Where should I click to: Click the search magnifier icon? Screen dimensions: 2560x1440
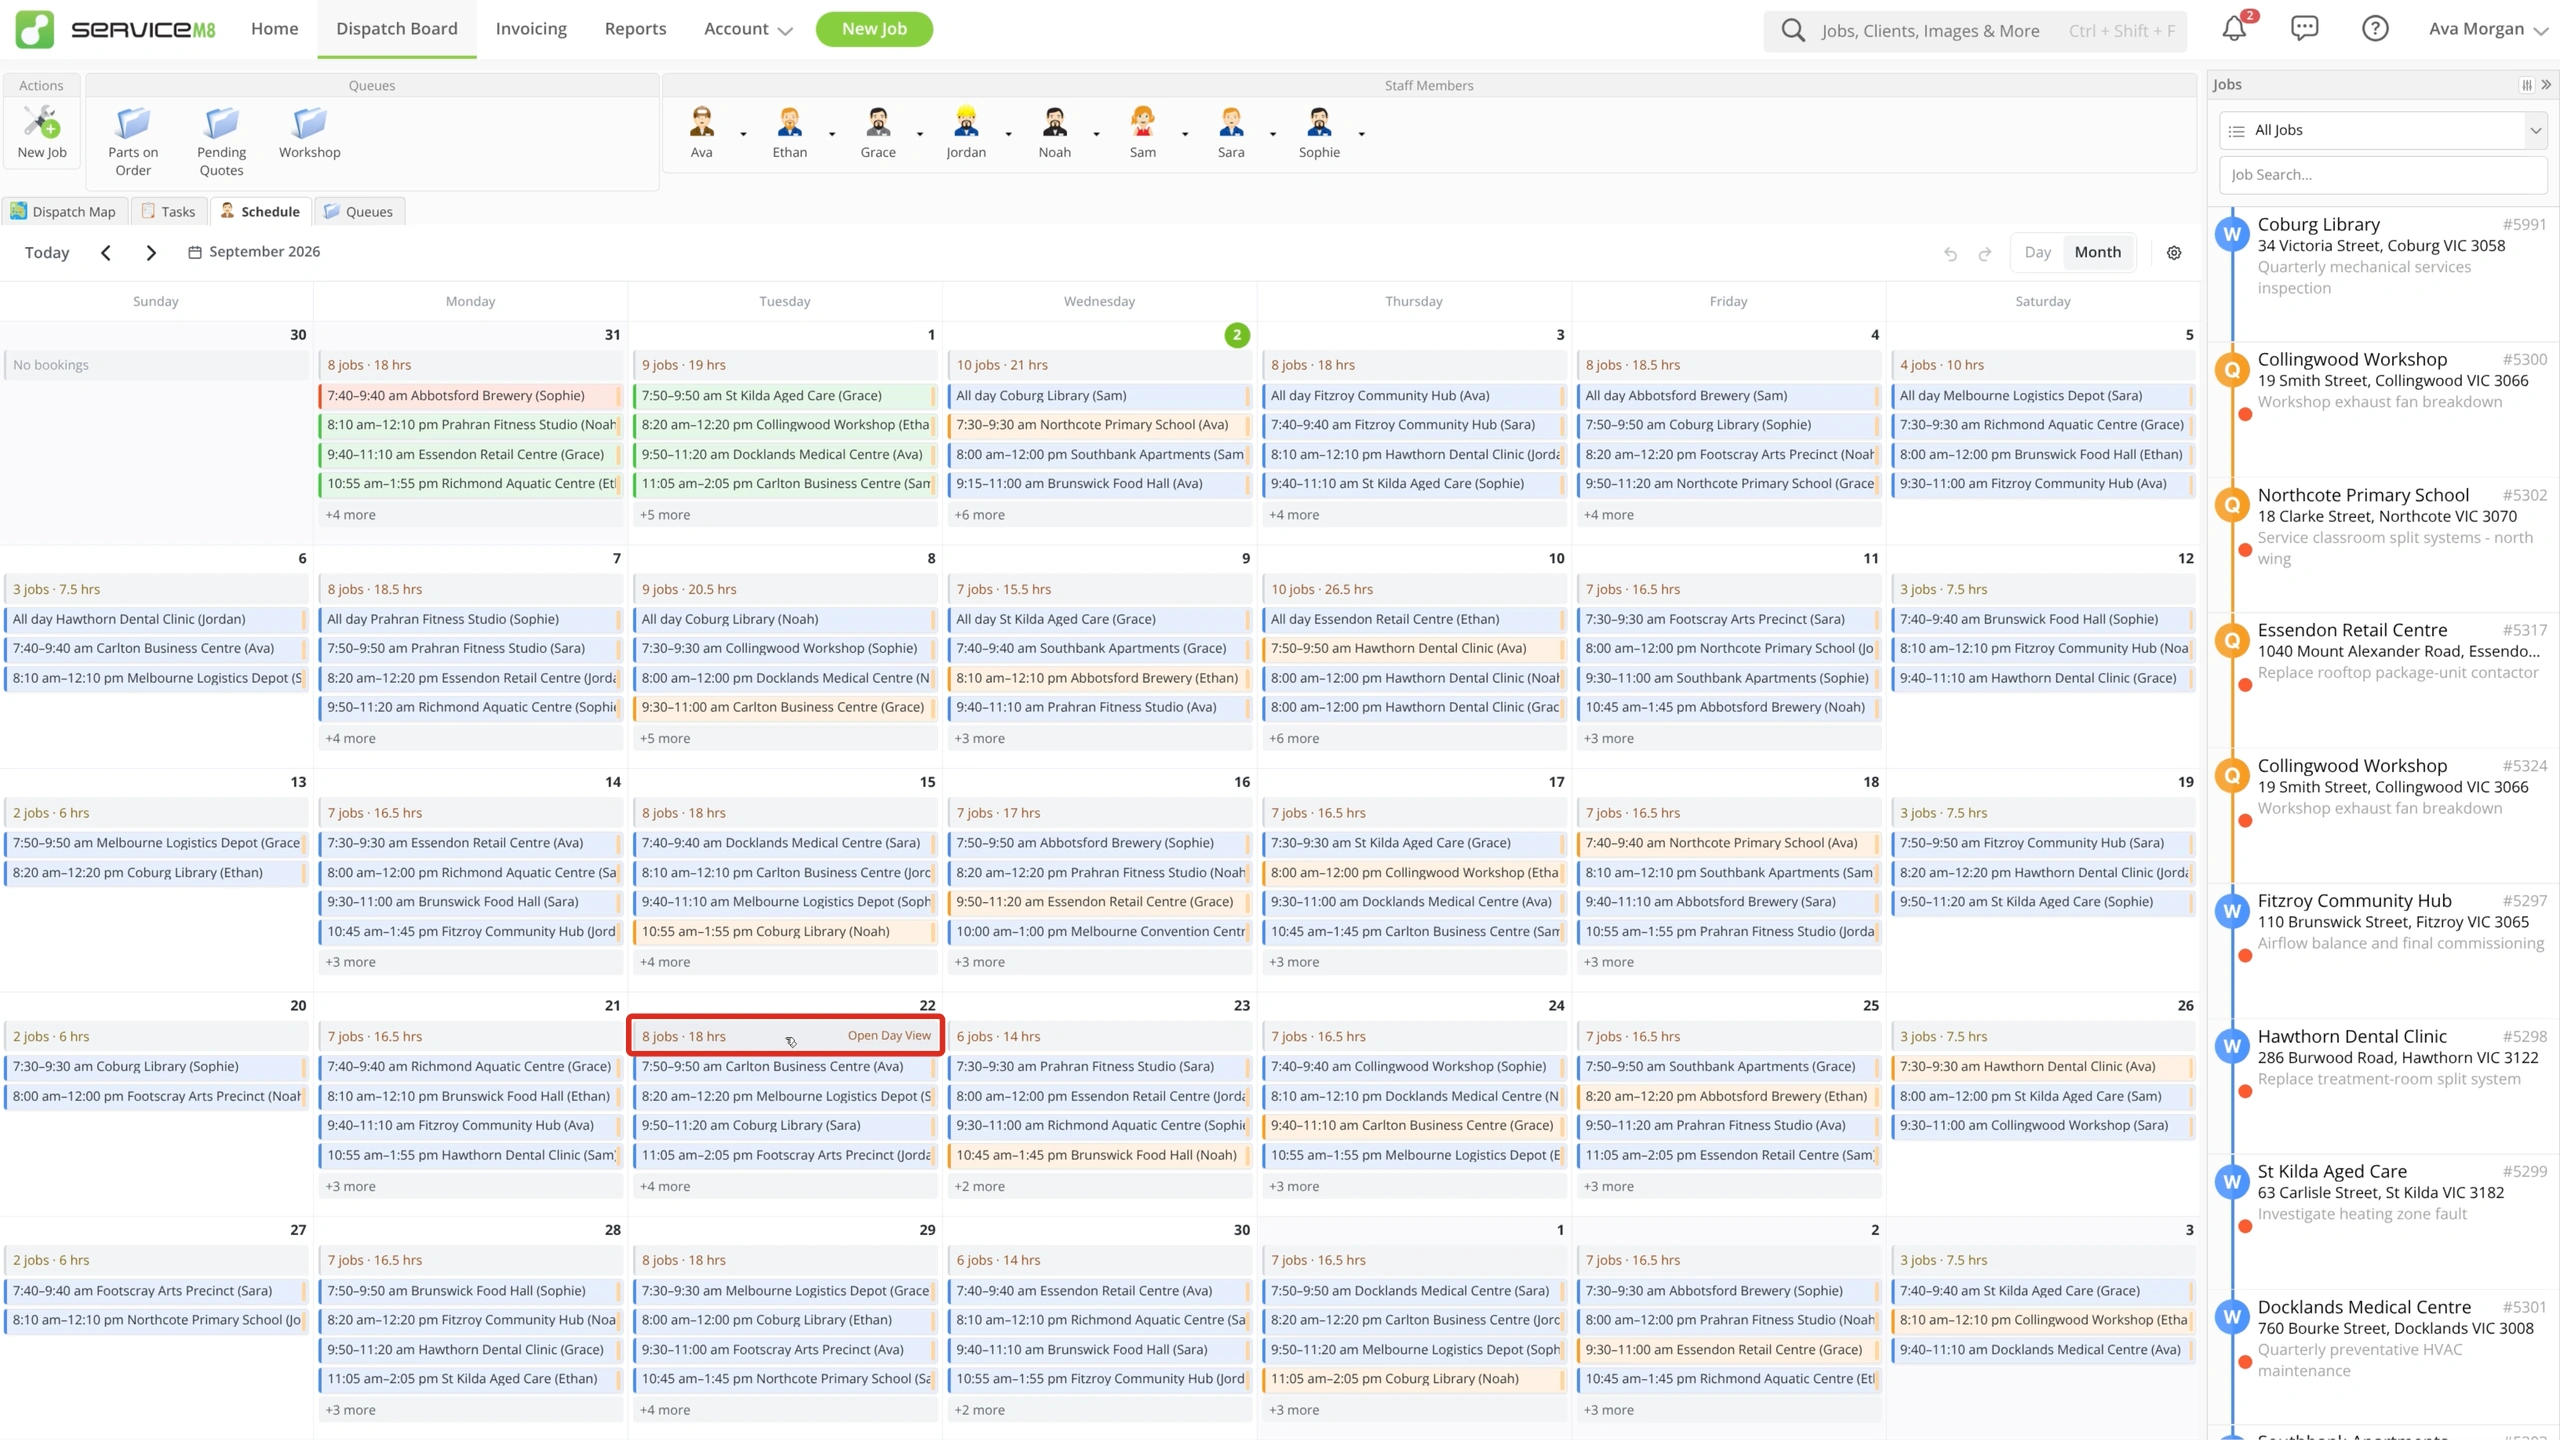(1793, 30)
